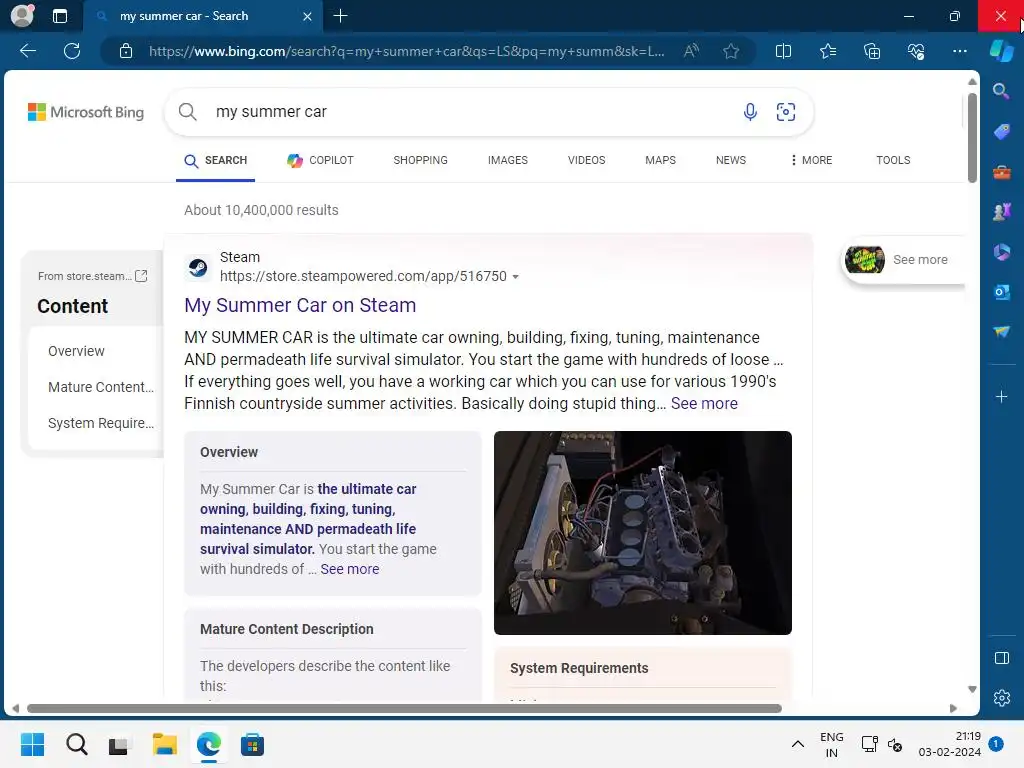Click the Microsoft Bing logo

click(x=86, y=112)
